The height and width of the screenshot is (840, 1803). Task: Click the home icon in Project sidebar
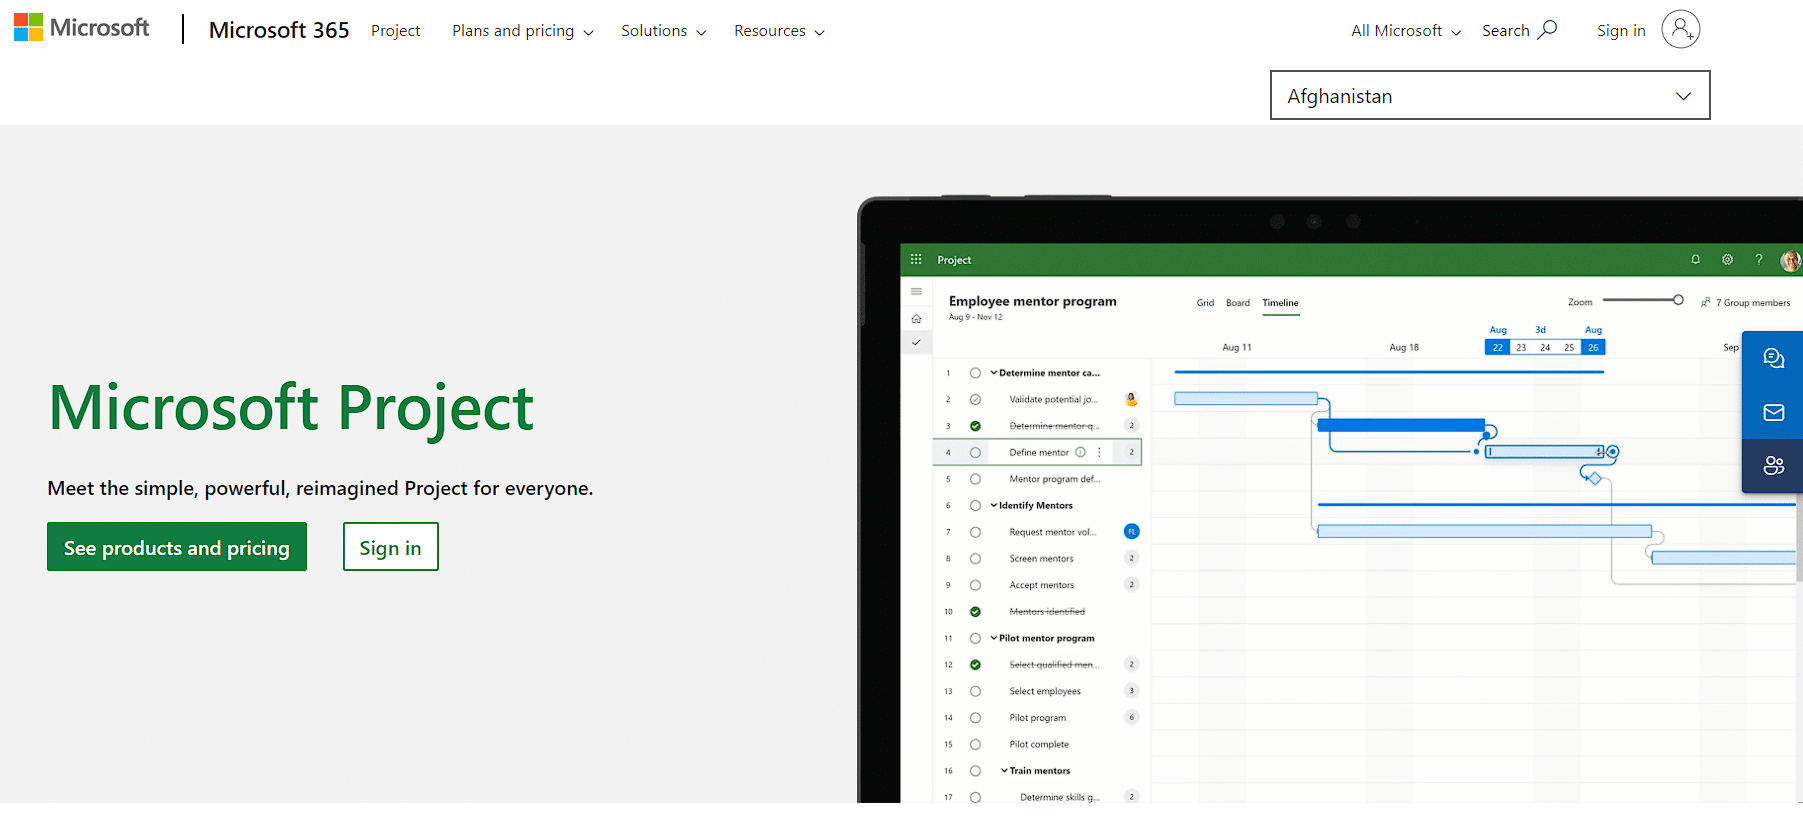pos(916,318)
